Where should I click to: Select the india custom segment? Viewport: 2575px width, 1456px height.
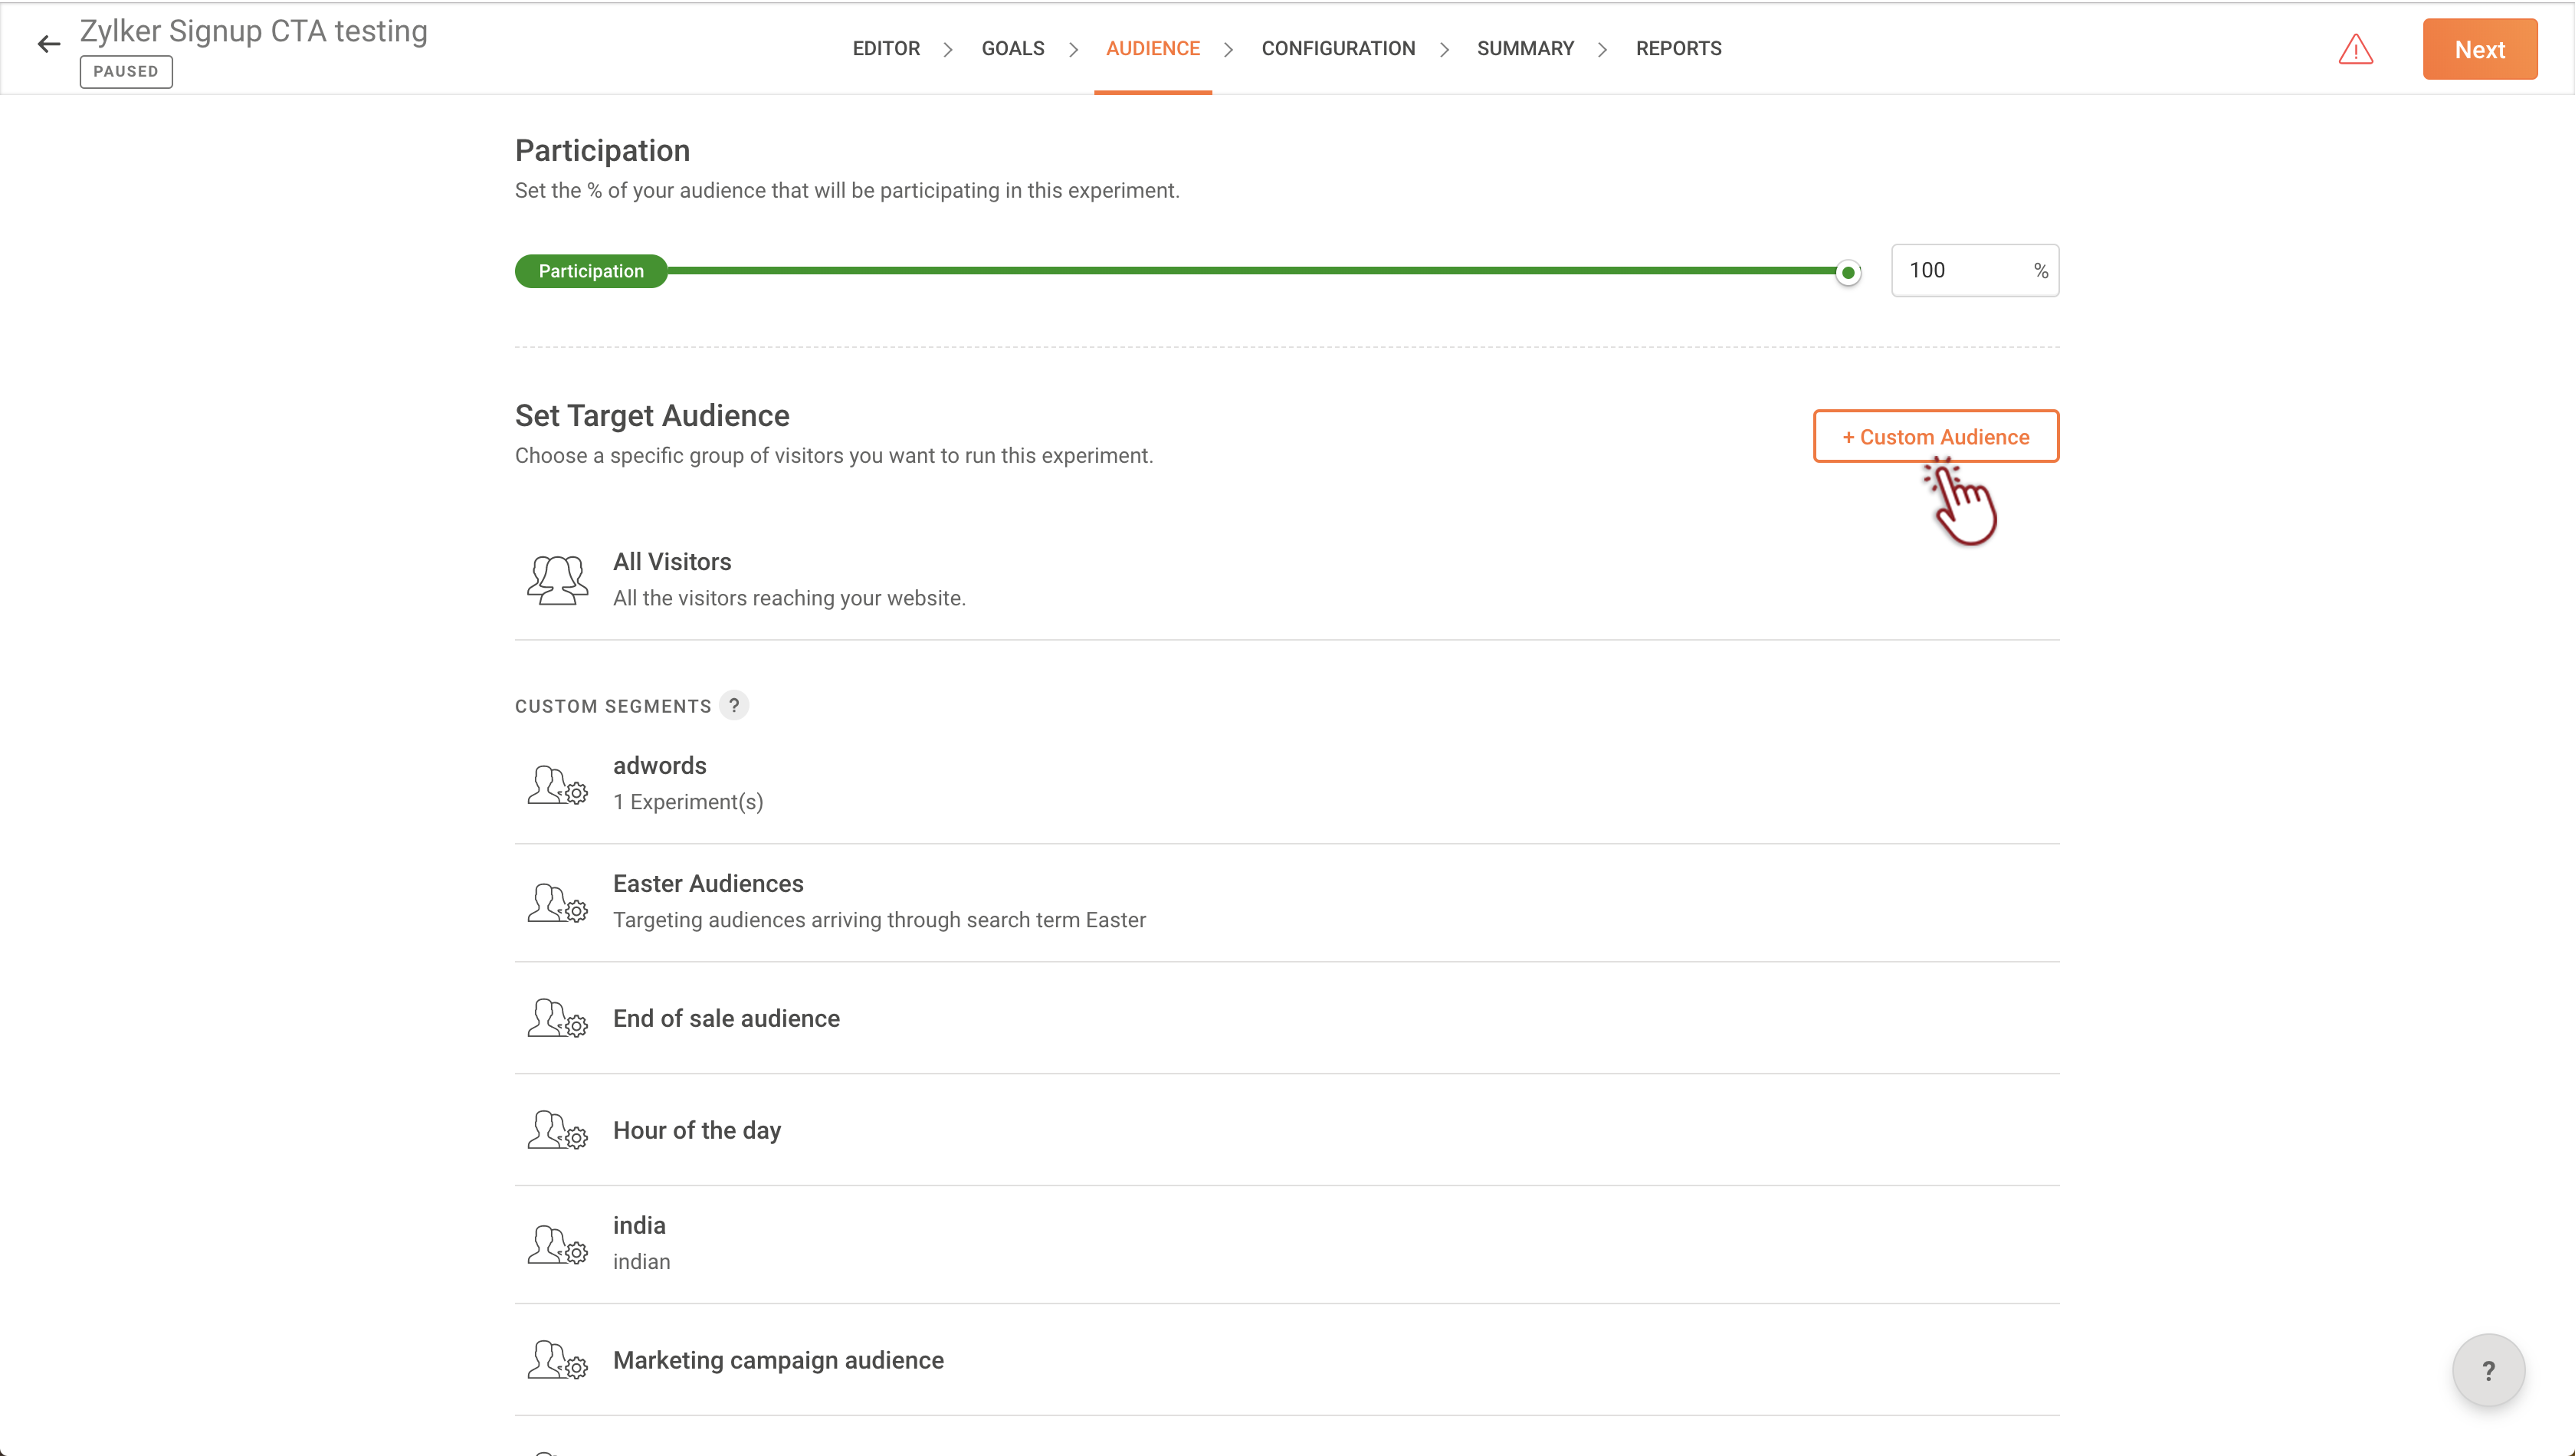pos(639,1226)
